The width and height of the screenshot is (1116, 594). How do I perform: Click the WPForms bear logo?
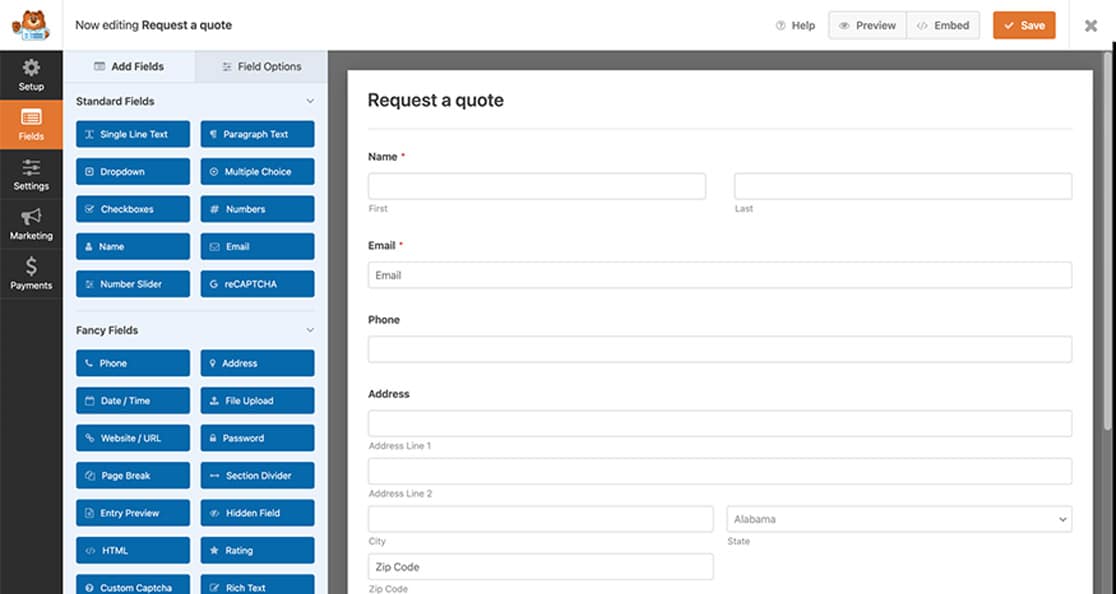[31, 25]
